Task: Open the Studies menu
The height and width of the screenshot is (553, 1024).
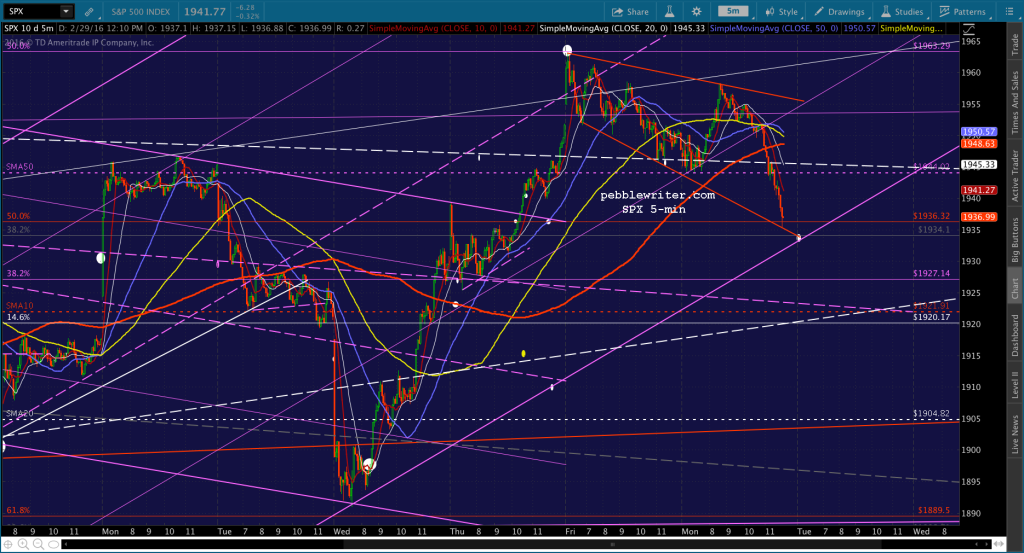Action: [x=902, y=12]
